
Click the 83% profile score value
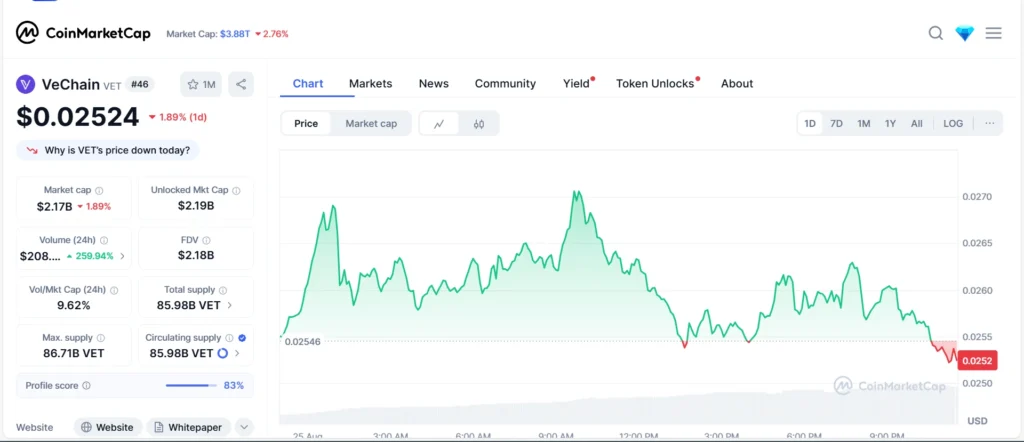click(x=234, y=386)
